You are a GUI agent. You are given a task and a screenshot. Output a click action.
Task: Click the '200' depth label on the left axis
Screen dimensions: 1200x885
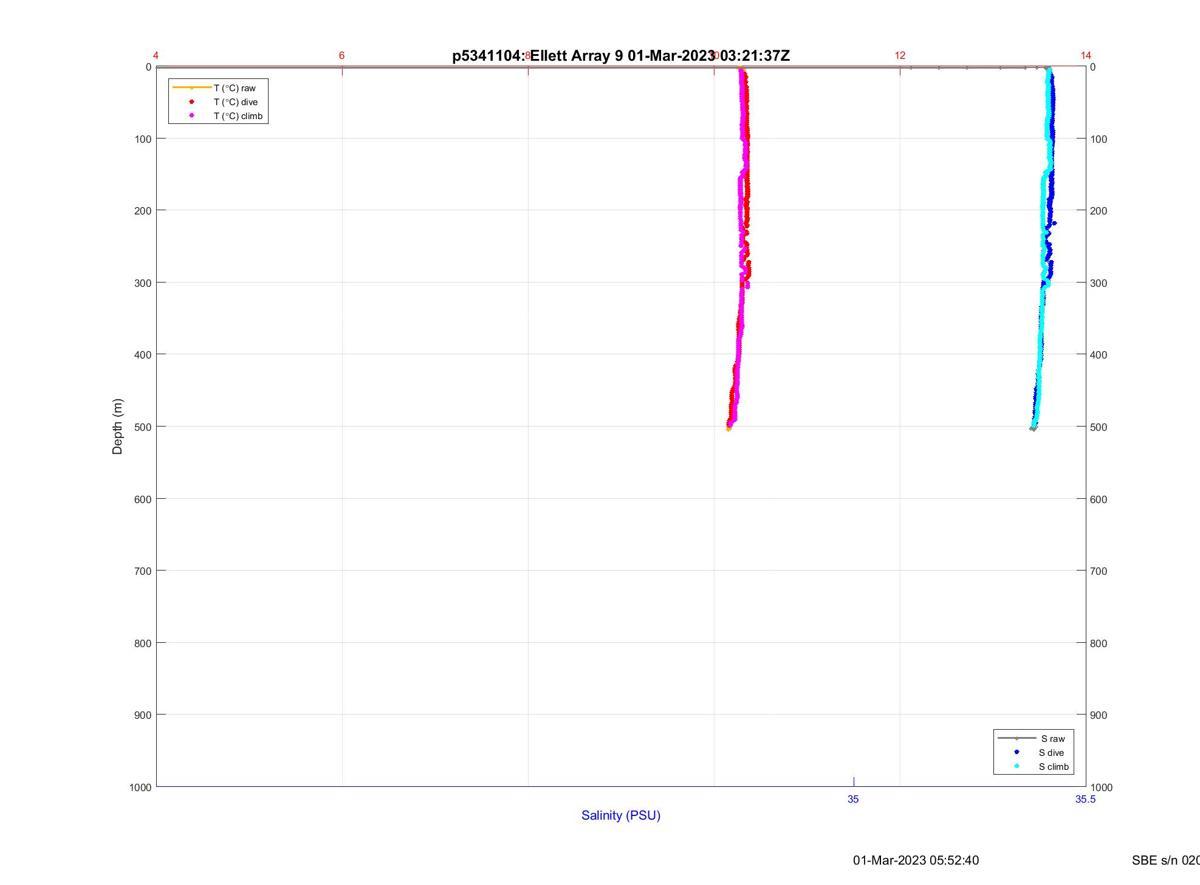[143, 211]
